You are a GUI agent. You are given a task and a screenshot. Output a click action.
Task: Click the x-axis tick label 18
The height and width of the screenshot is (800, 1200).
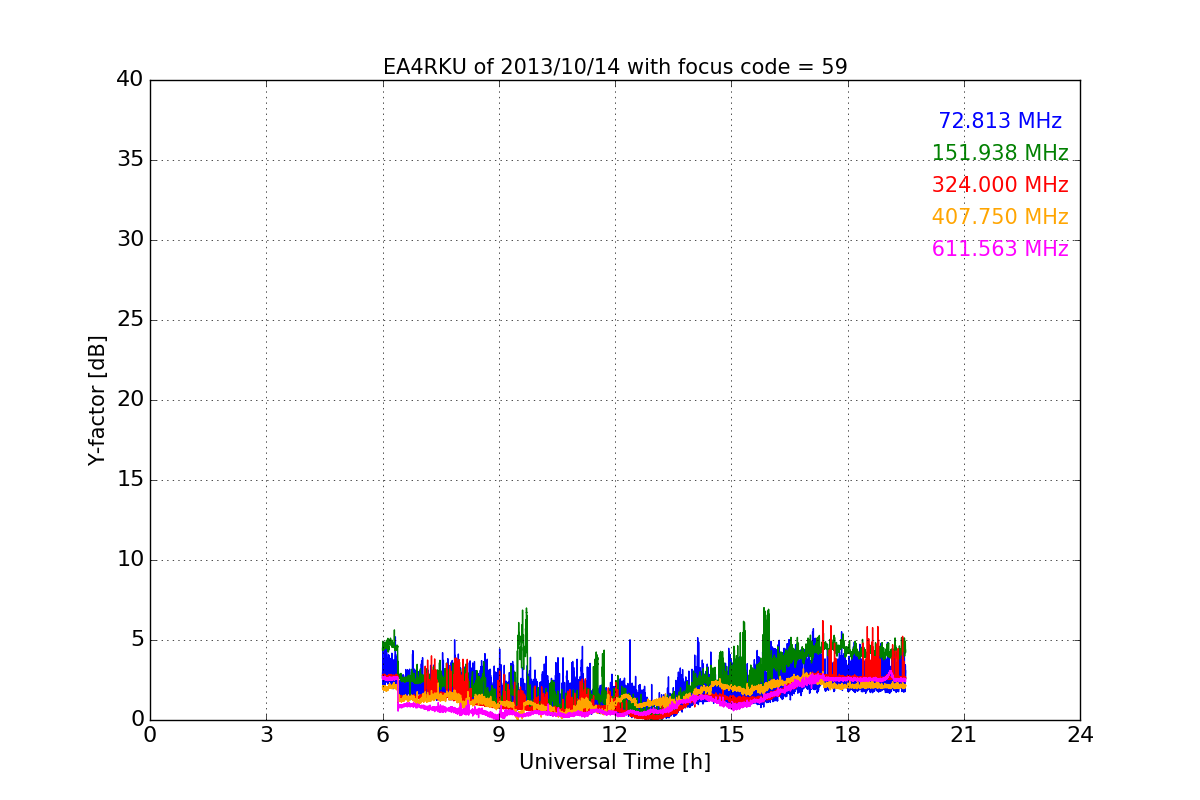pos(848,735)
